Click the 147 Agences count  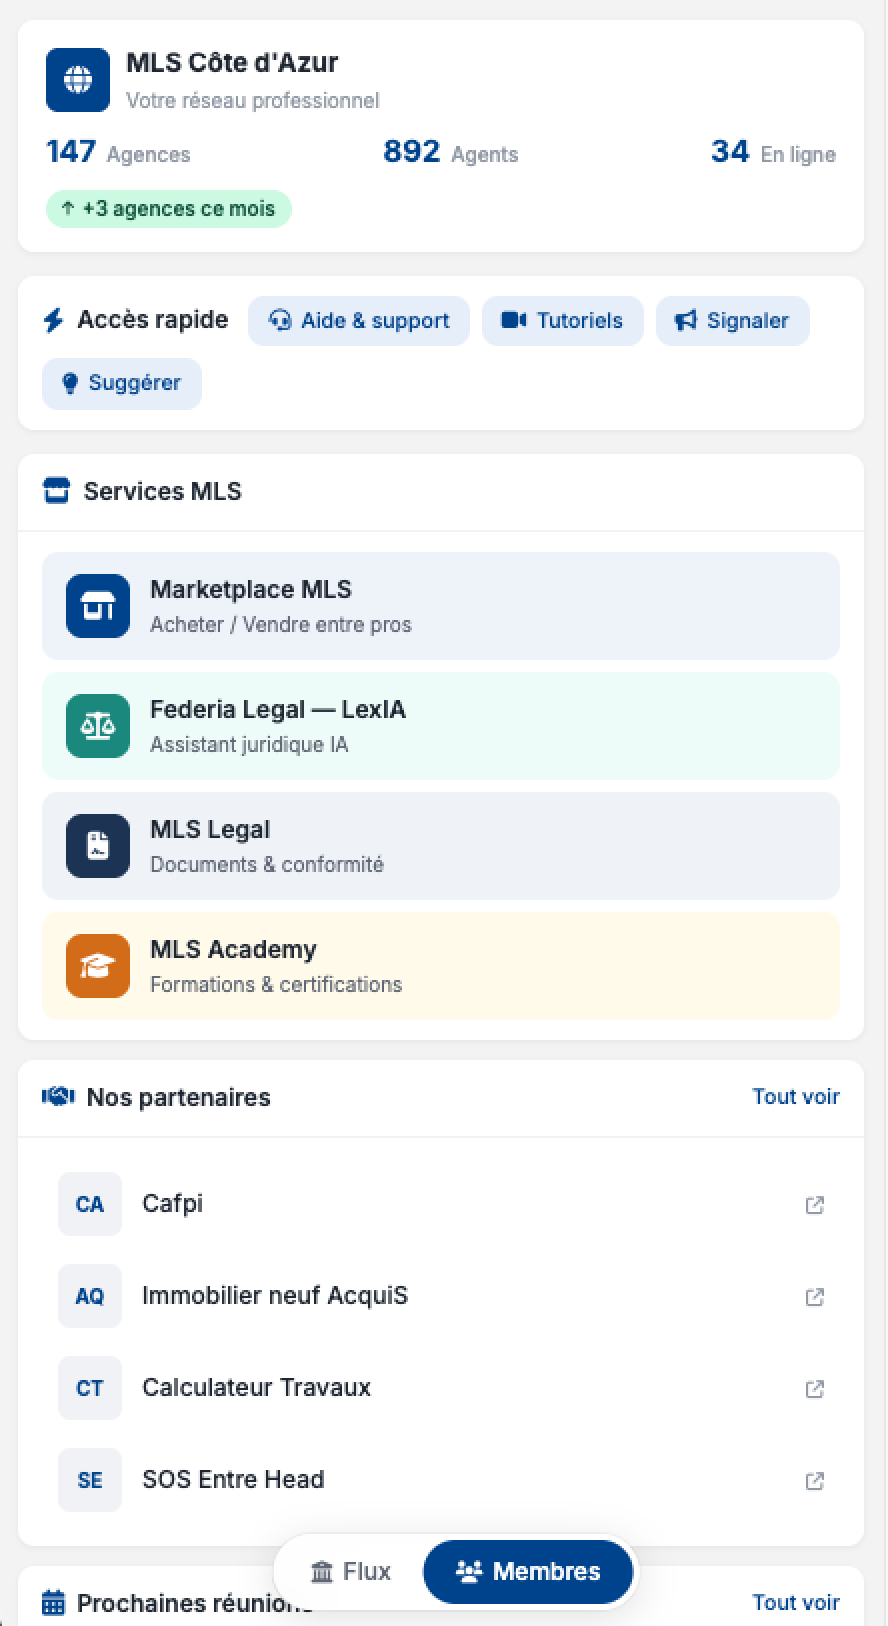pyautogui.click(x=118, y=152)
